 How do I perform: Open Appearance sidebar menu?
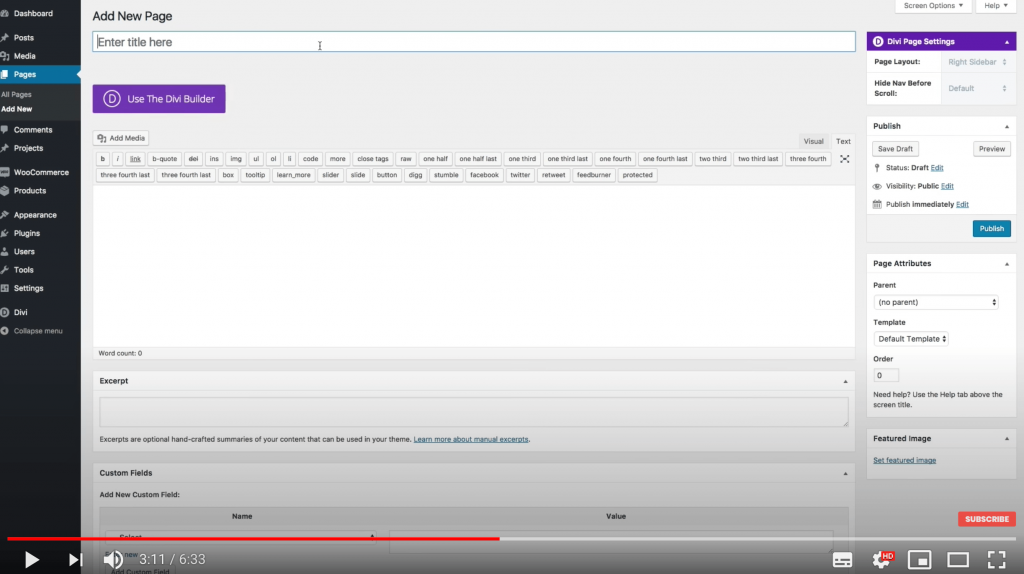coord(35,215)
